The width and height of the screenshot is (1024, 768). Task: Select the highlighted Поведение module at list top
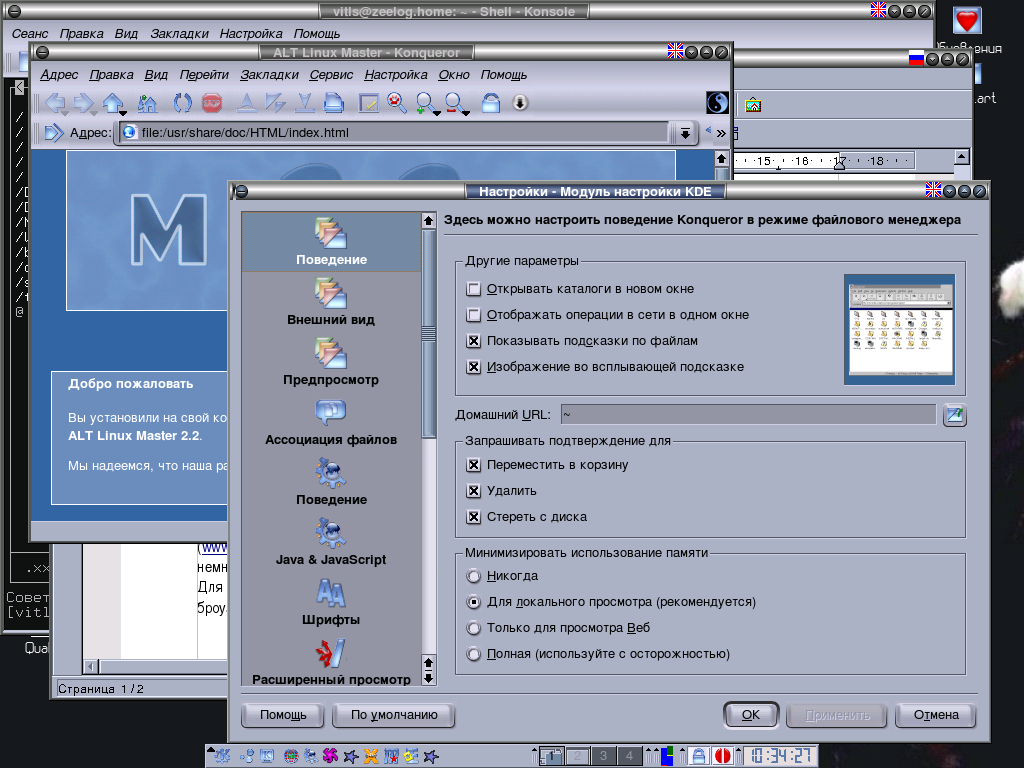[x=332, y=242]
